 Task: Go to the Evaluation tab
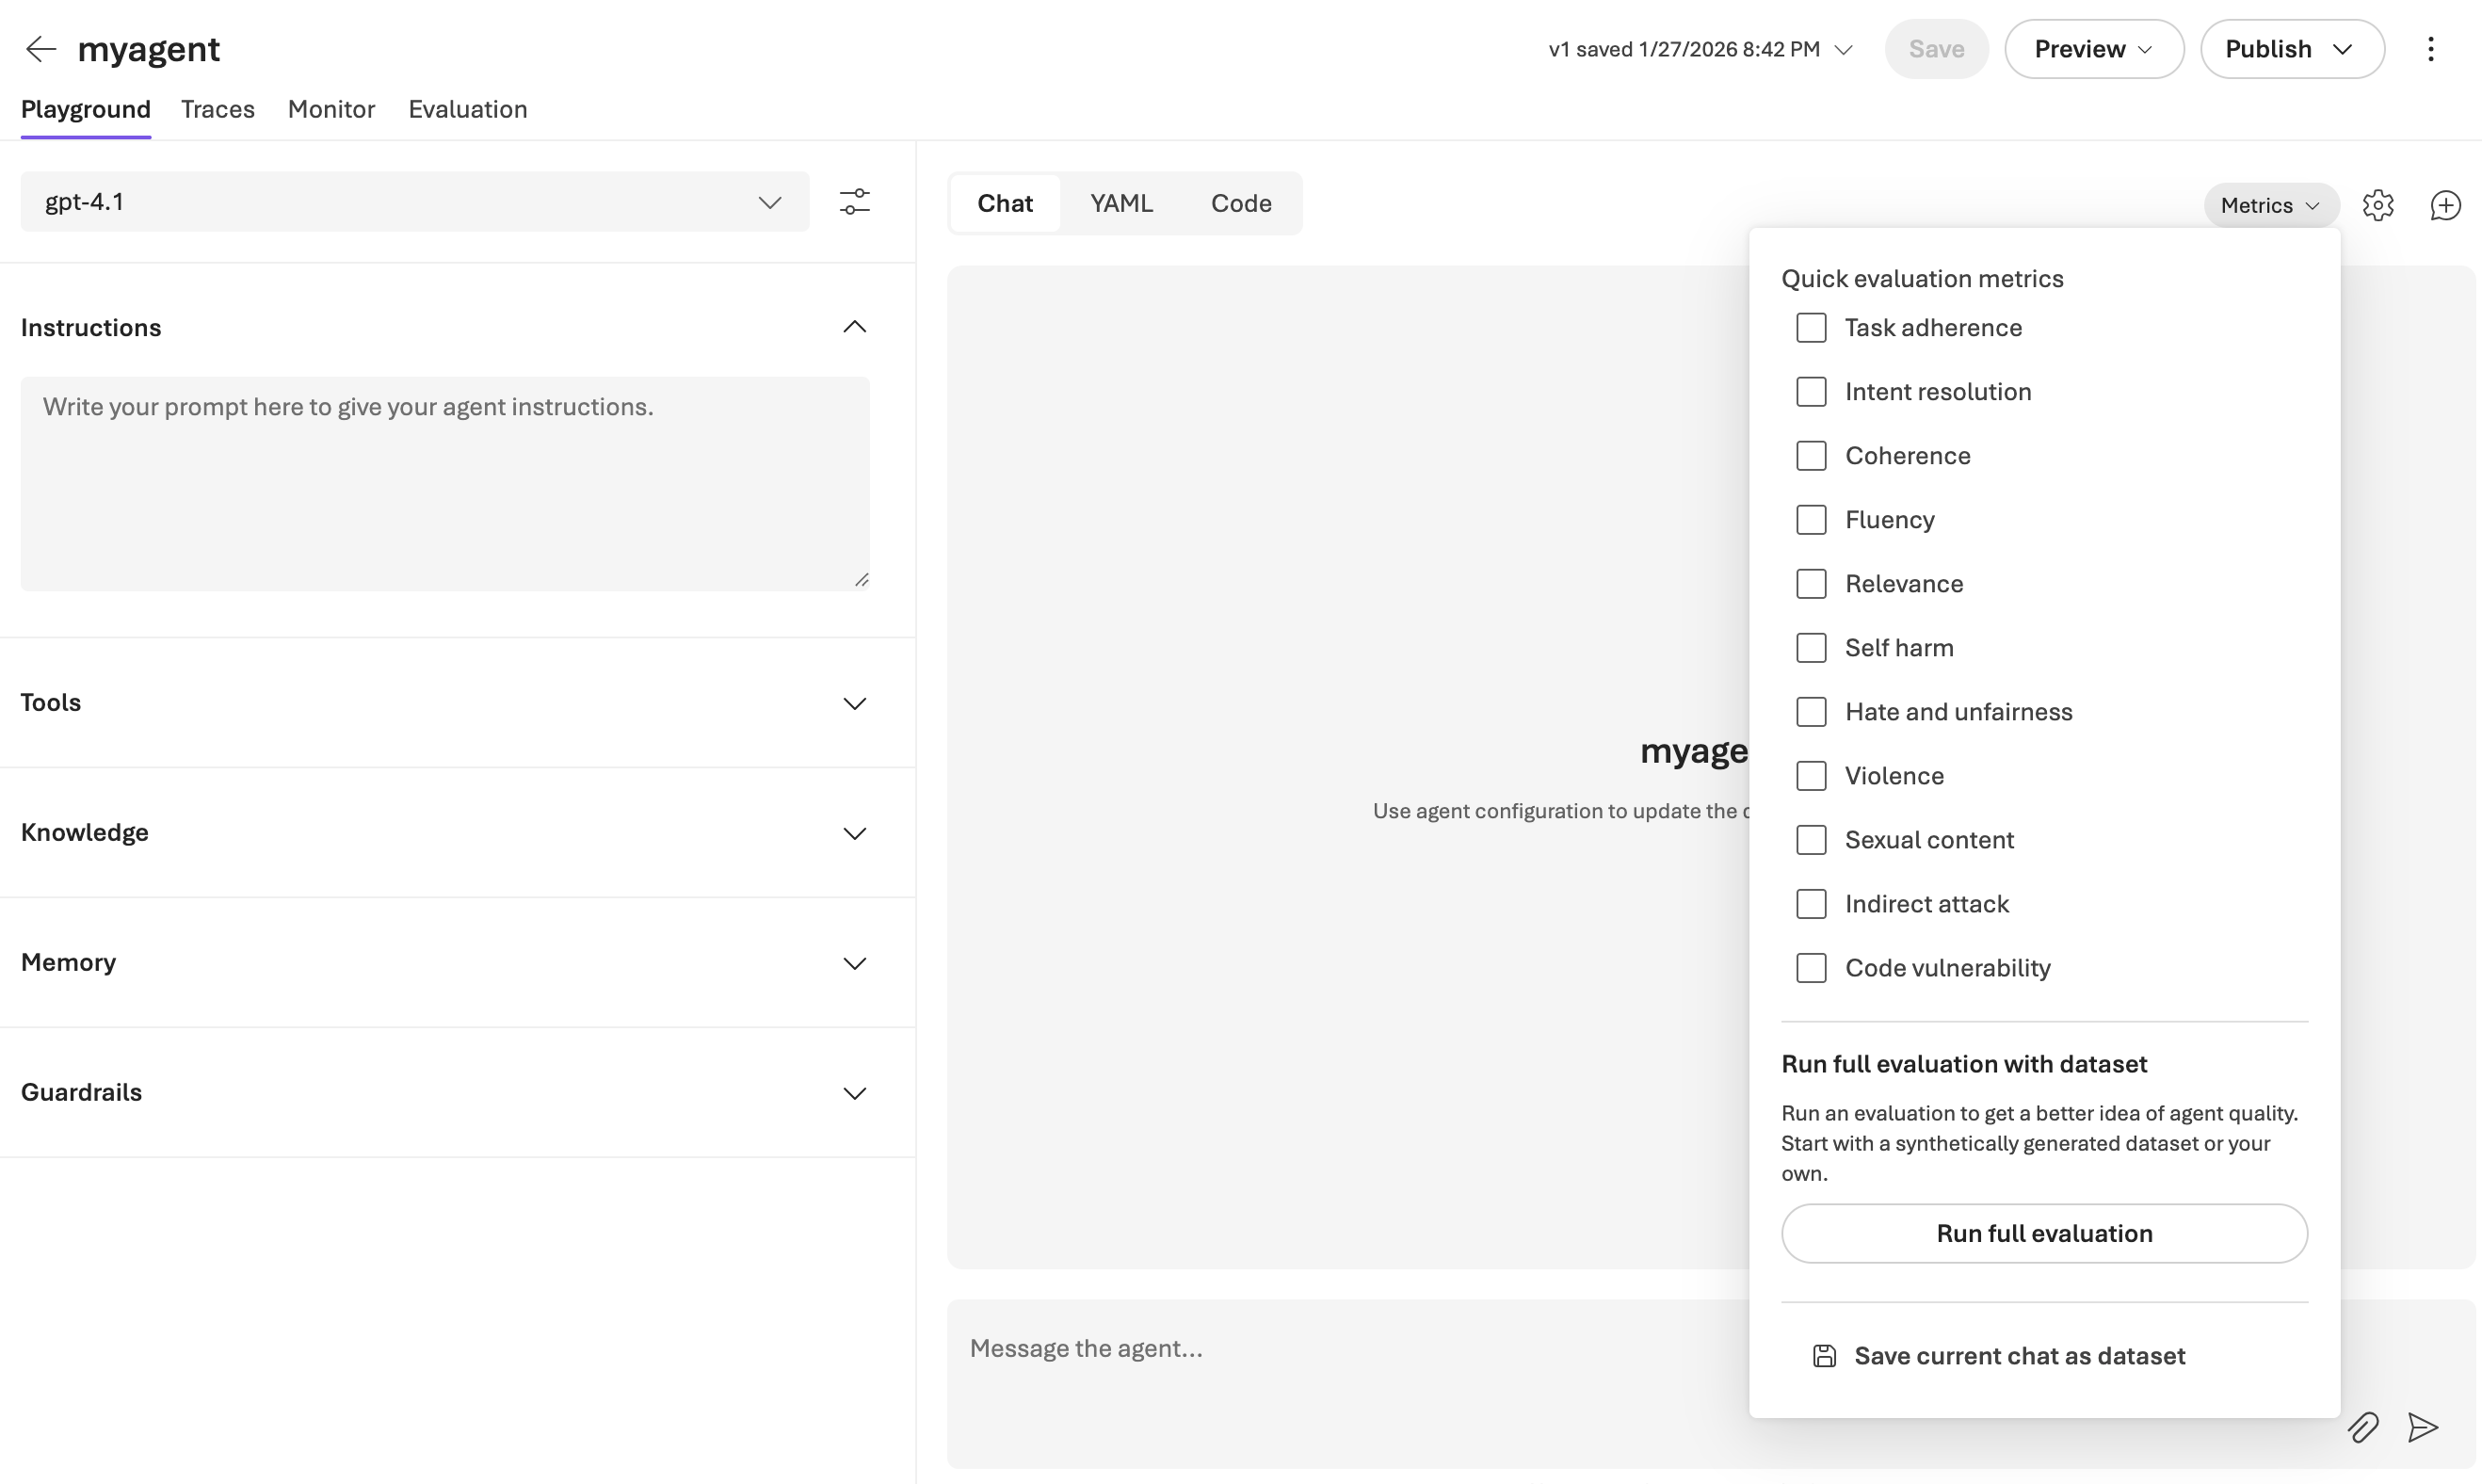click(468, 109)
